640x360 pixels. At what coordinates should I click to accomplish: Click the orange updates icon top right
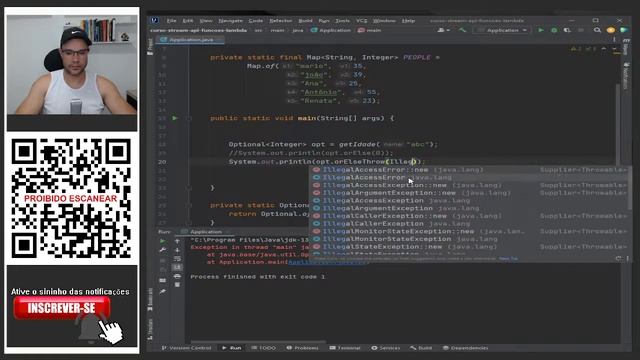(x=611, y=30)
